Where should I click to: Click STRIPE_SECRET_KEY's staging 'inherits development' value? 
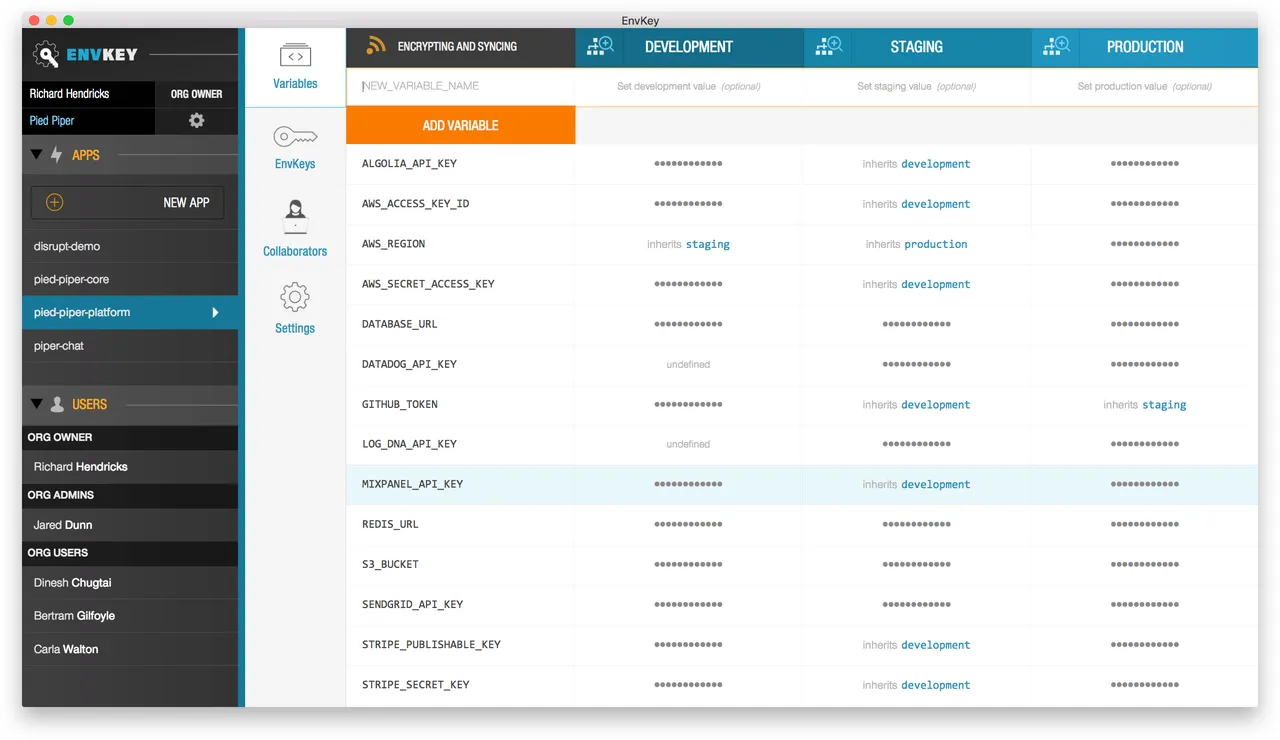click(x=916, y=685)
